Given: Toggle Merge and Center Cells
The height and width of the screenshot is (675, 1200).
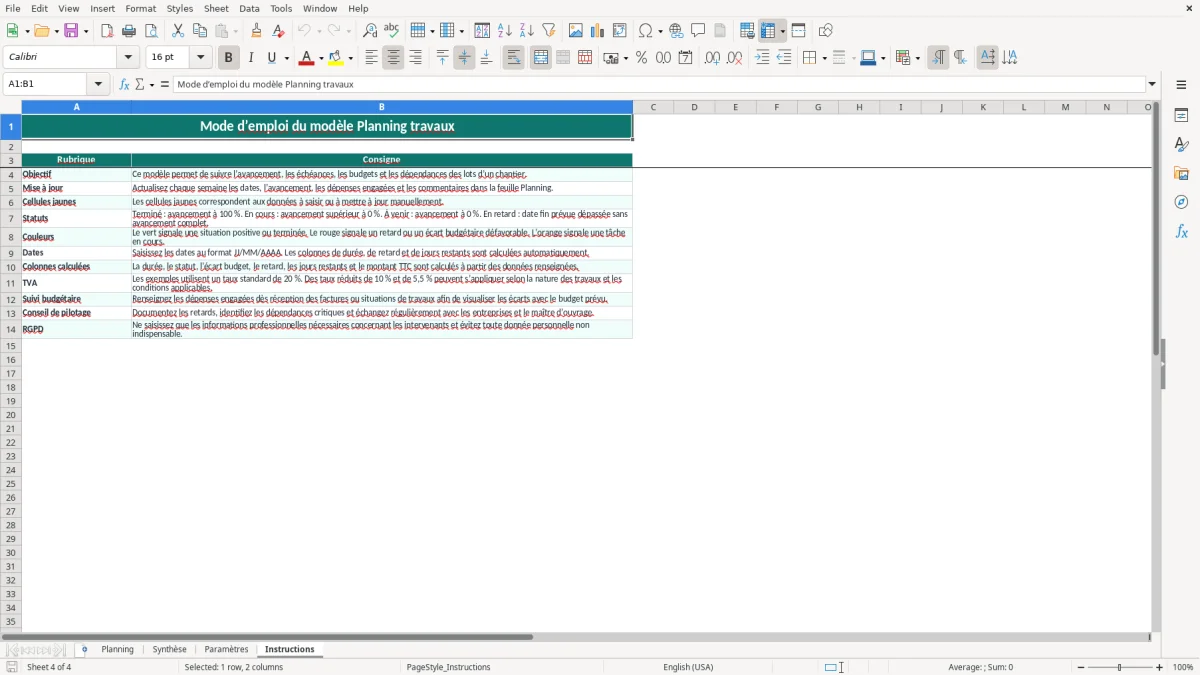Looking at the screenshot, I should tap(541, 58).
